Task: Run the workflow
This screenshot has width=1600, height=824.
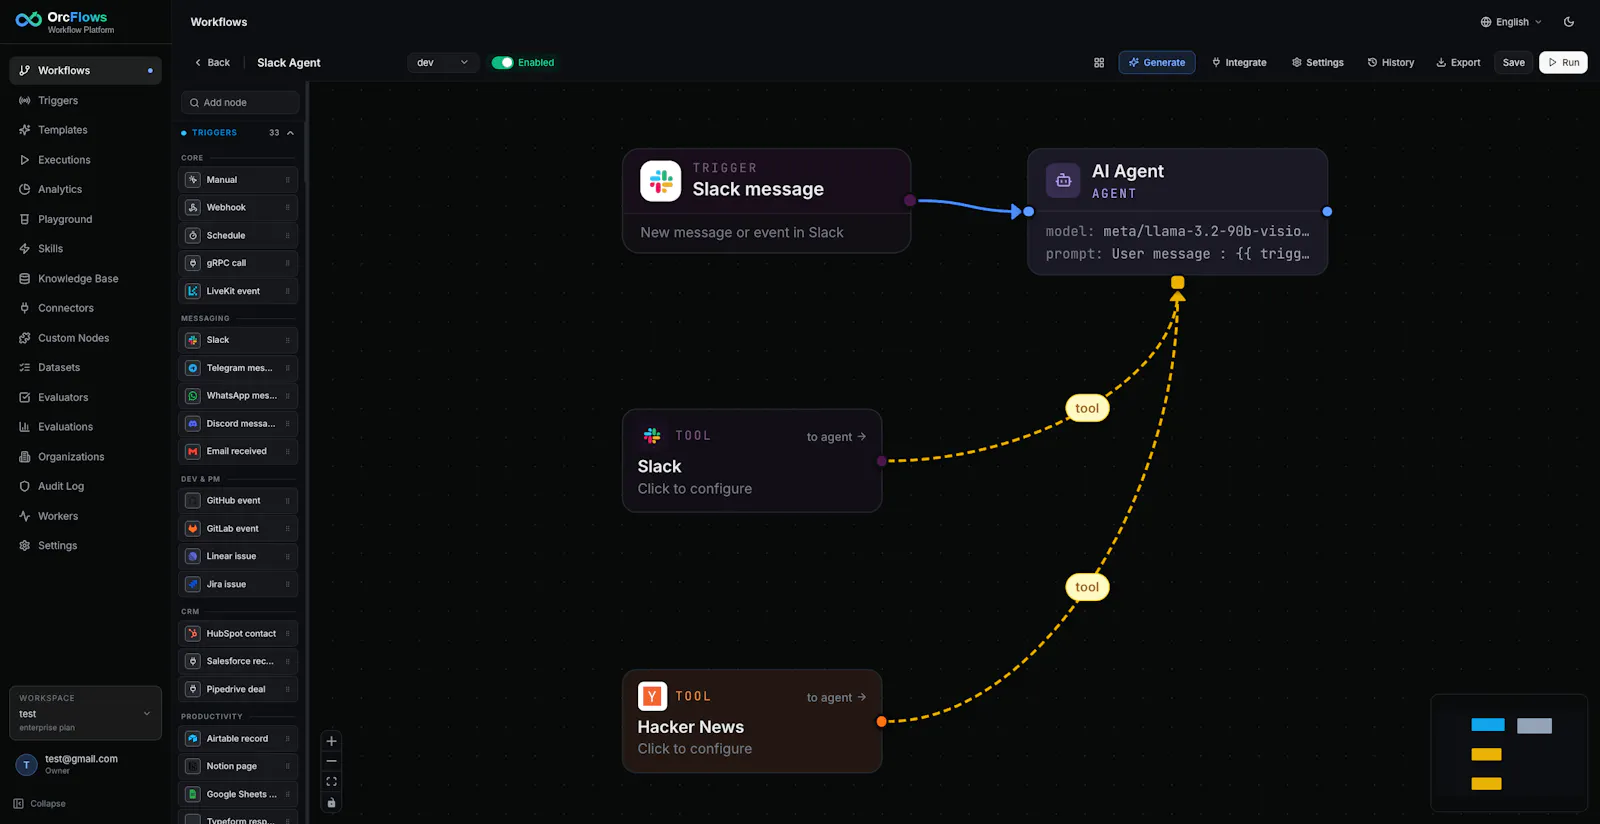Action: coord(1563,62)
